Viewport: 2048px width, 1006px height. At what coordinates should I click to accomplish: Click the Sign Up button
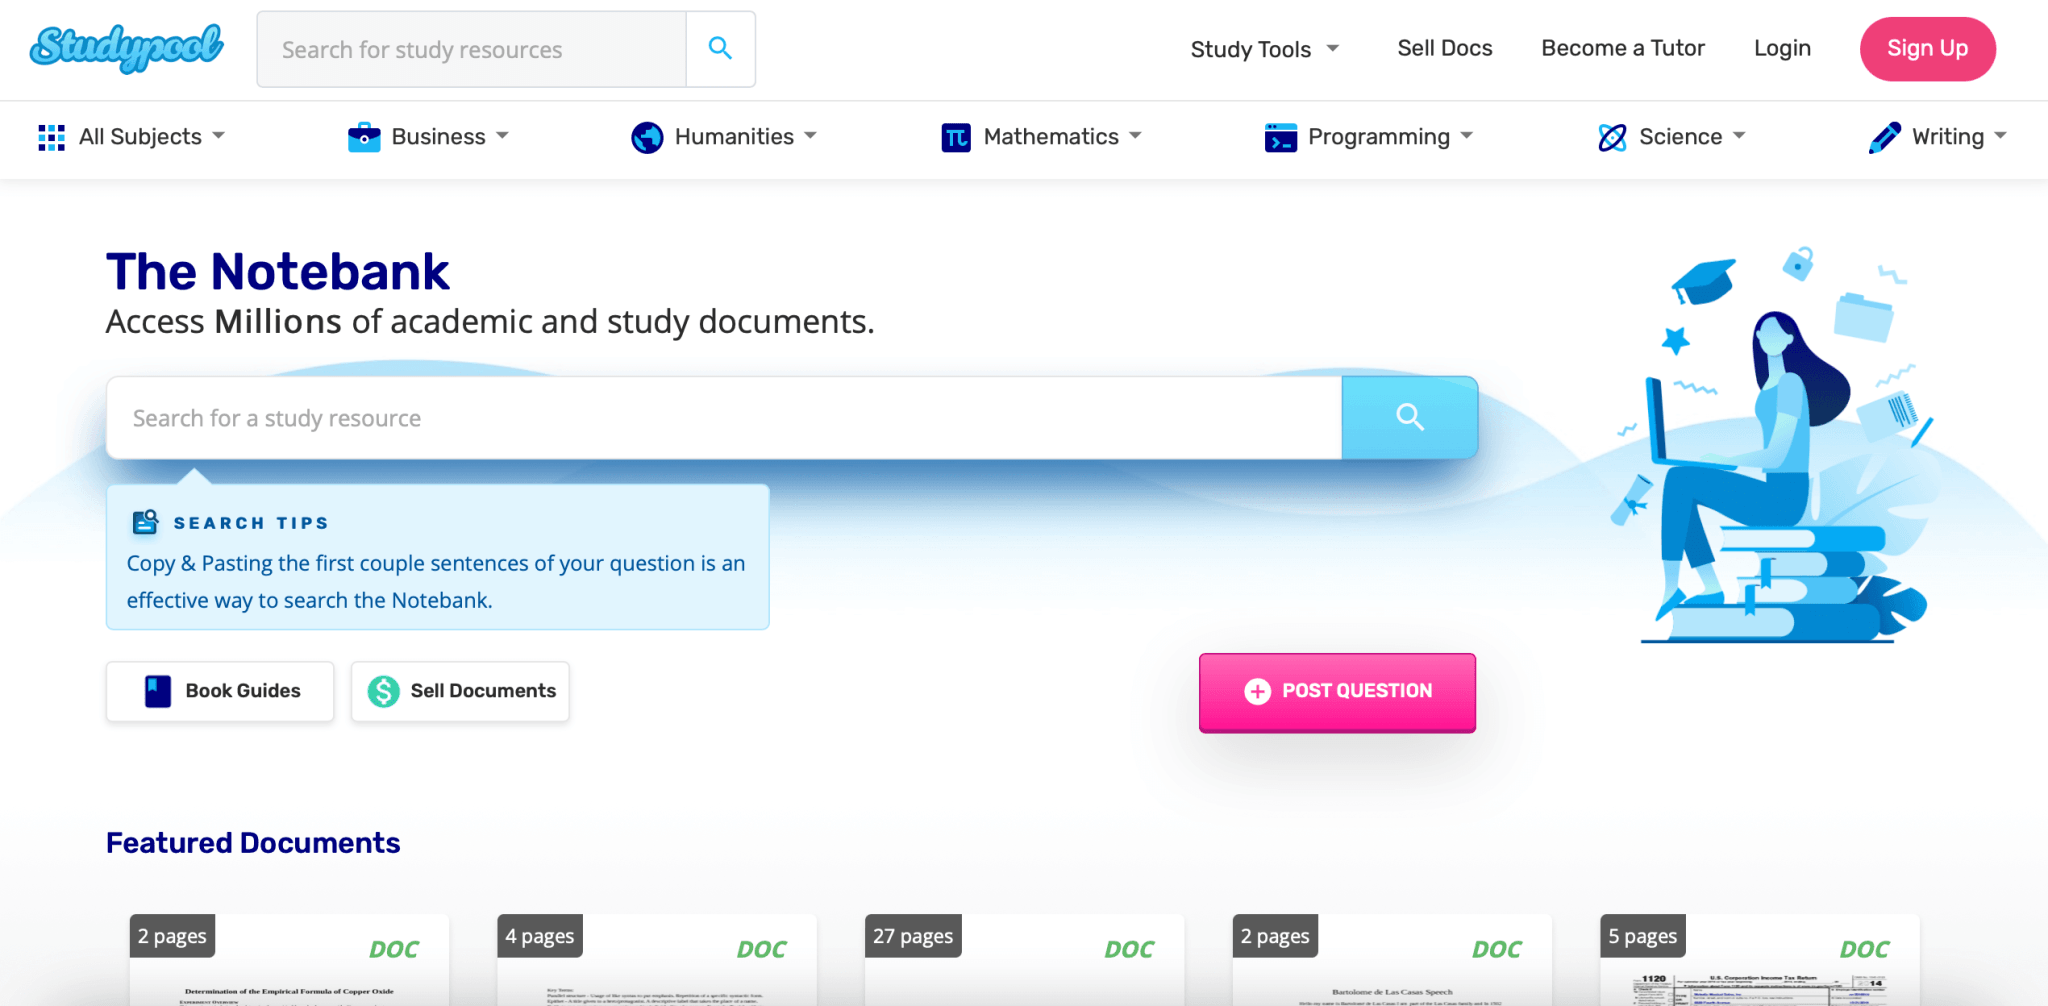pos(1926,48)
